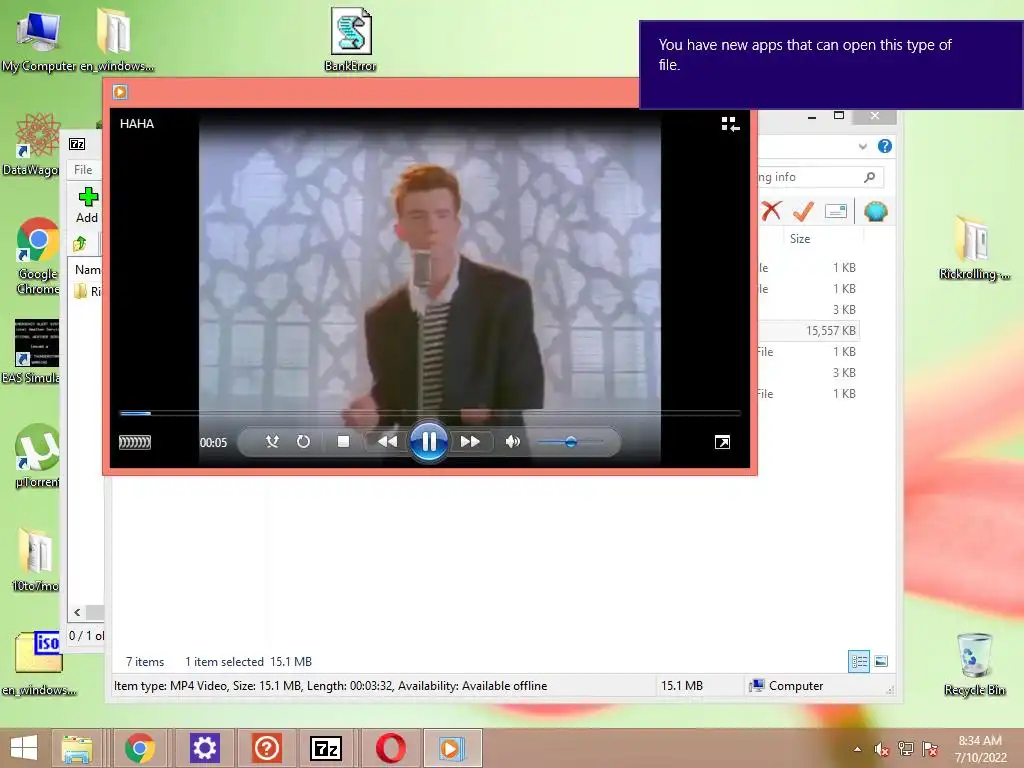The height and width of the screenshot is (768, 1024).
Task: View the video full screen
Action: 722,443
